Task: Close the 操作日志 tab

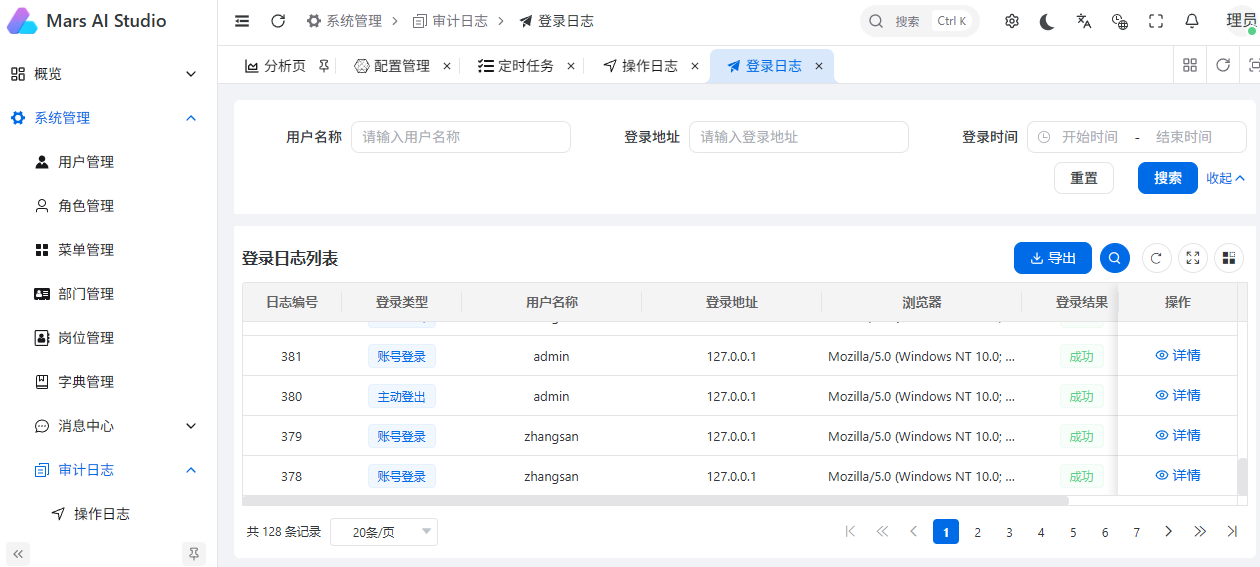Action: pos(695,66)
